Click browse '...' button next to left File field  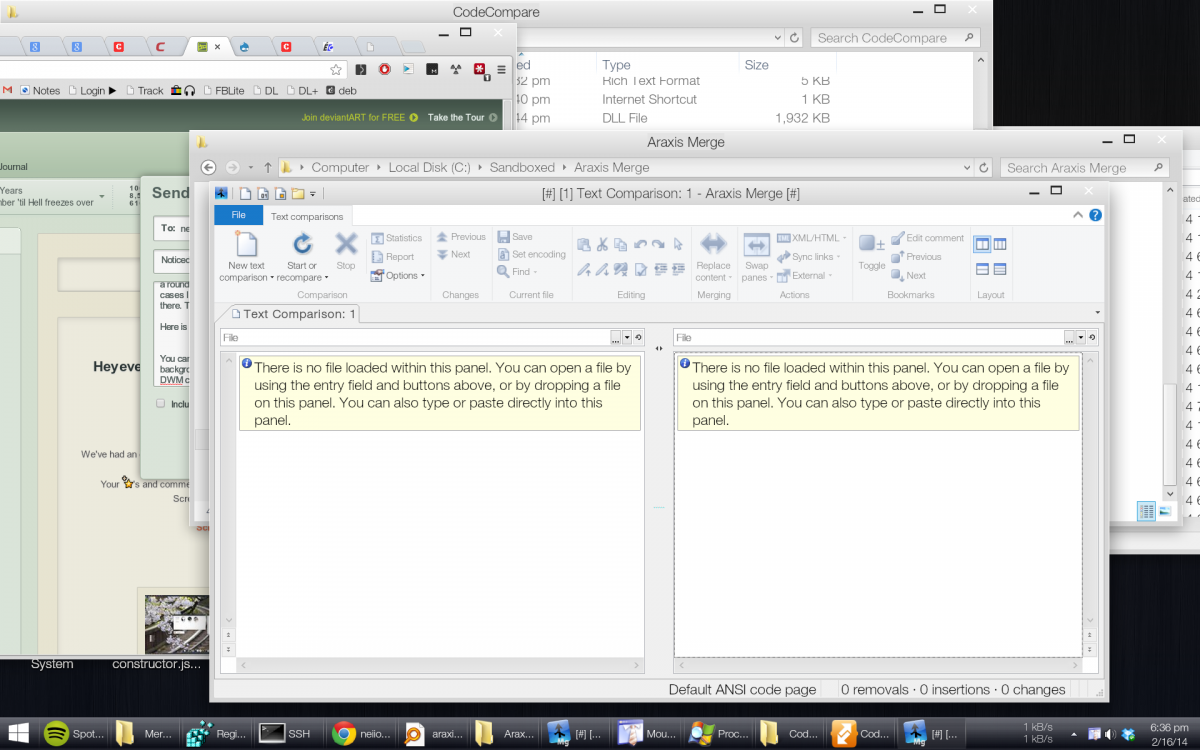615,338
